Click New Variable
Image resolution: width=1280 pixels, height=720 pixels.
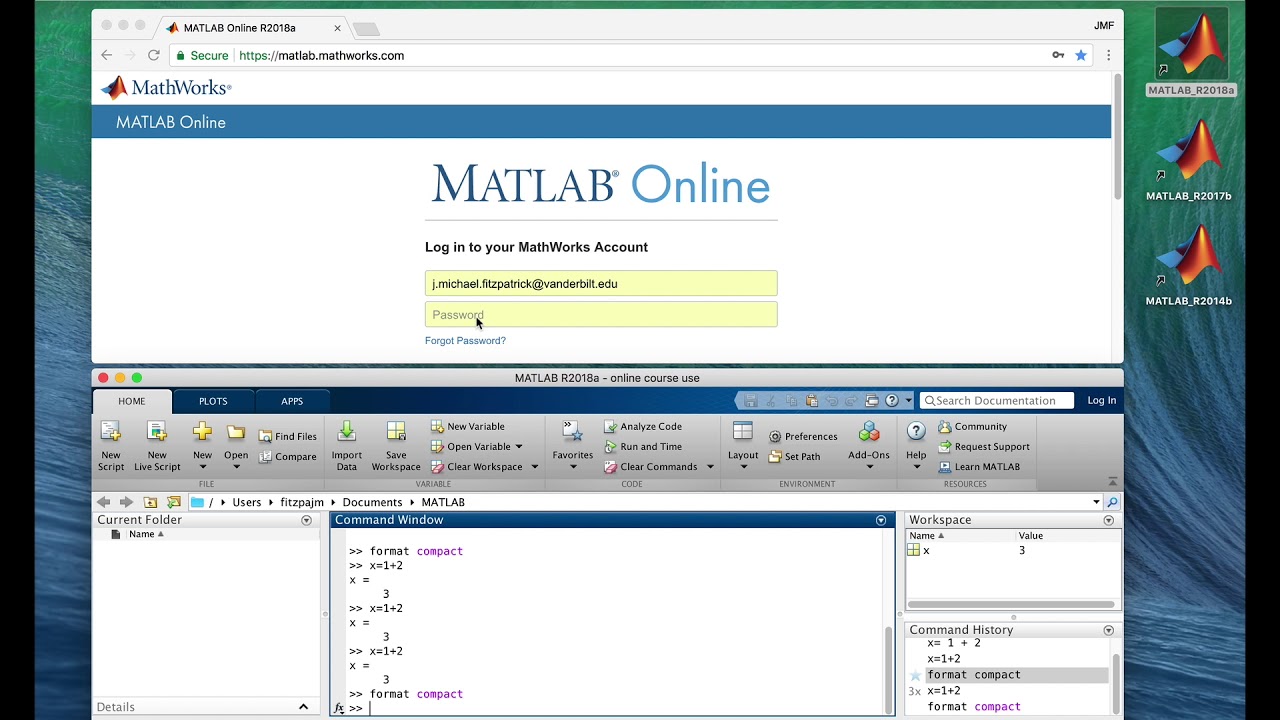click(x=468, y=426)
